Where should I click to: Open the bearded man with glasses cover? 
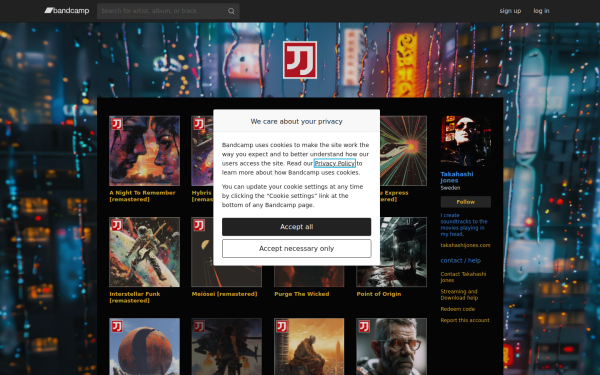tap(391, 347)
